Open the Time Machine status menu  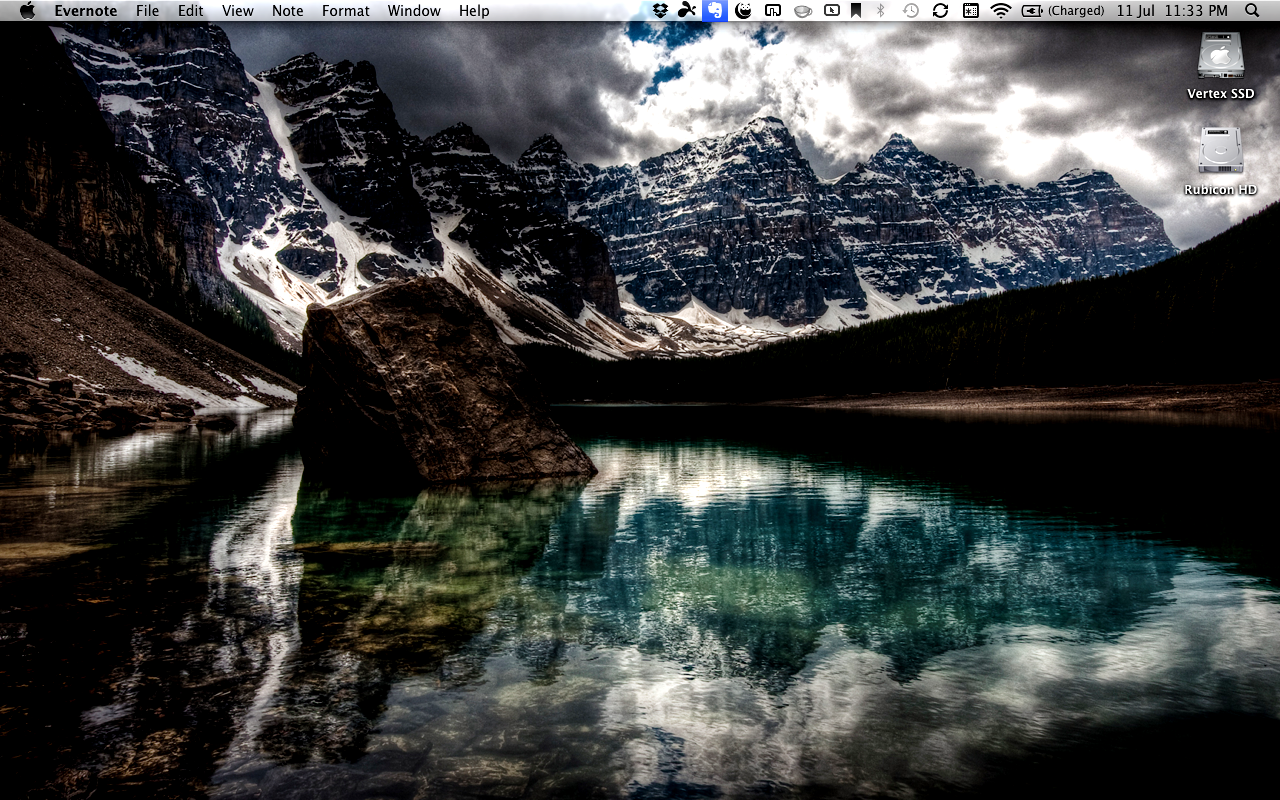click(911, 10)
